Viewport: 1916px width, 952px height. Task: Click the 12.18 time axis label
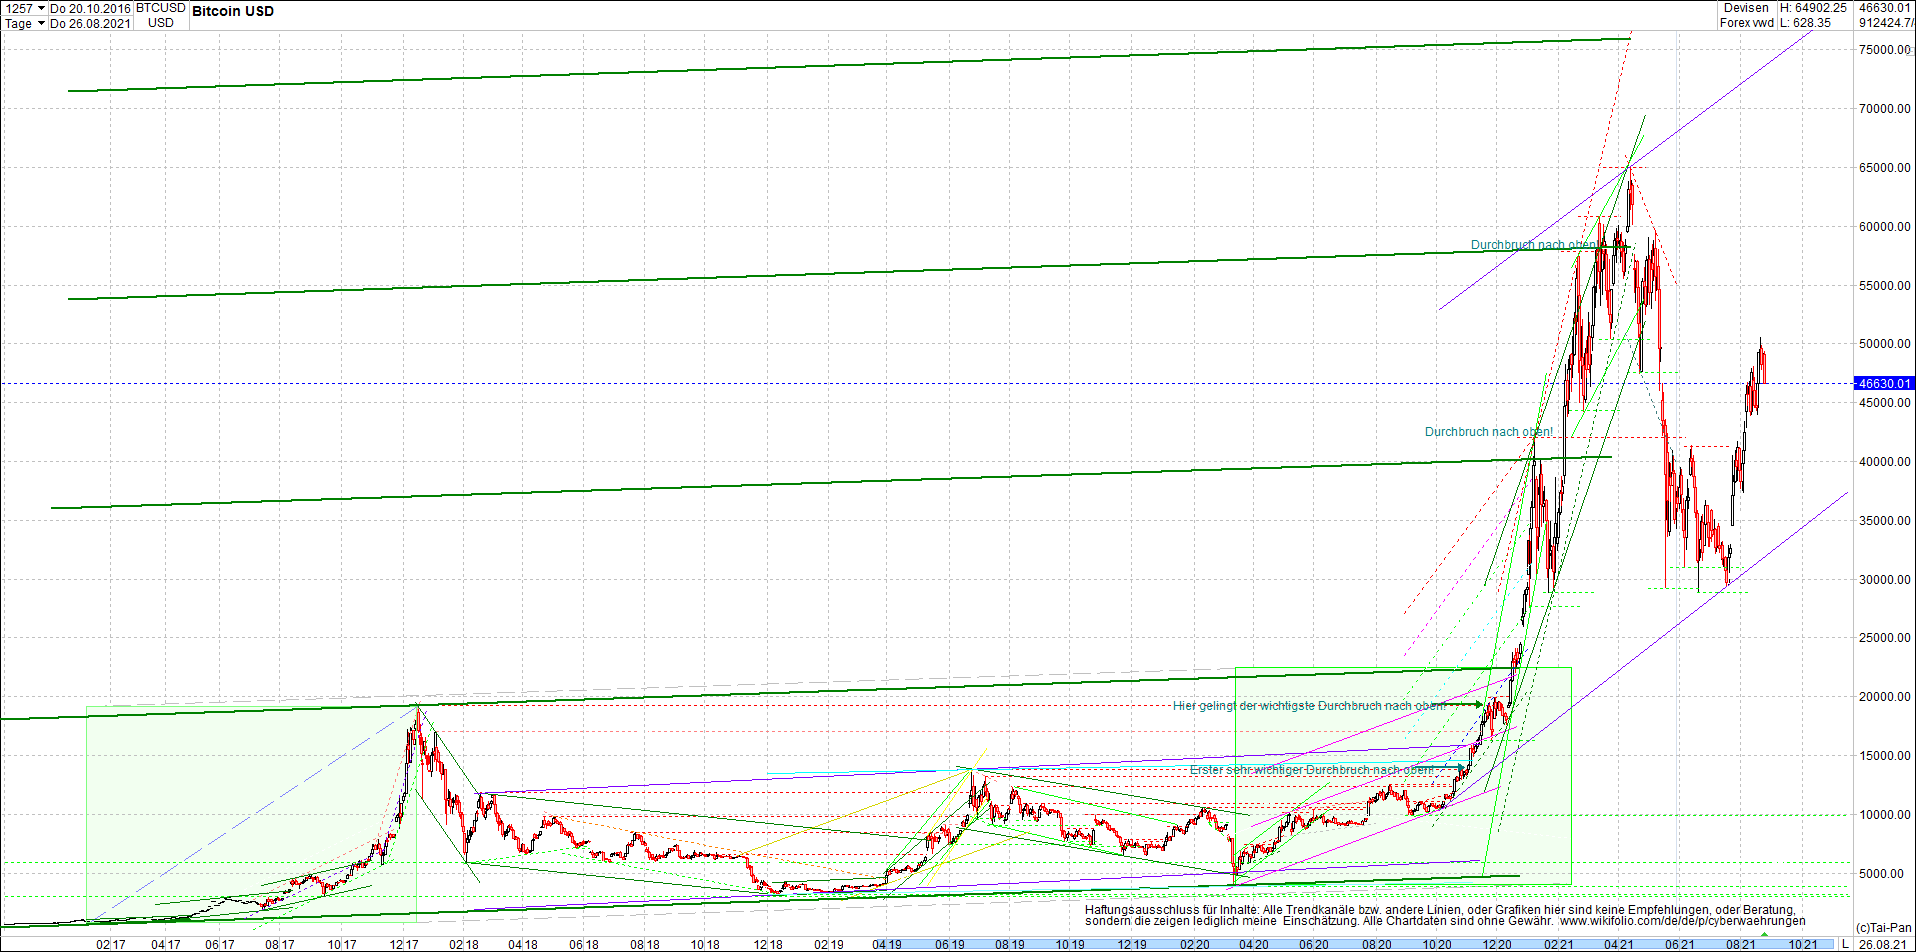767,944
